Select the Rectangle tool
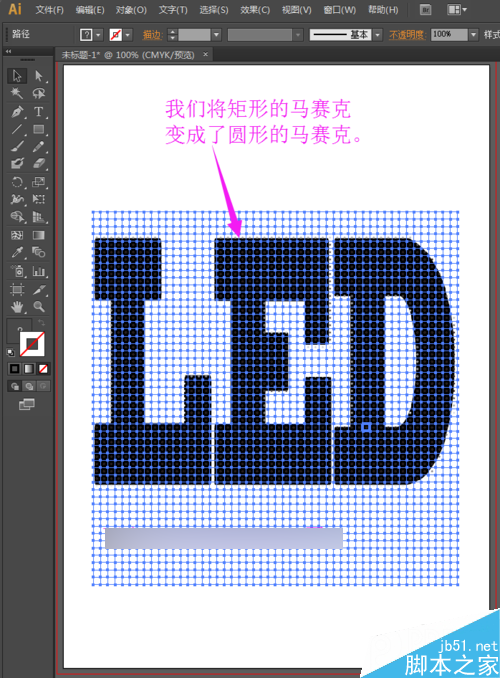Screen dimensions: 500x678 click(38, 129)
